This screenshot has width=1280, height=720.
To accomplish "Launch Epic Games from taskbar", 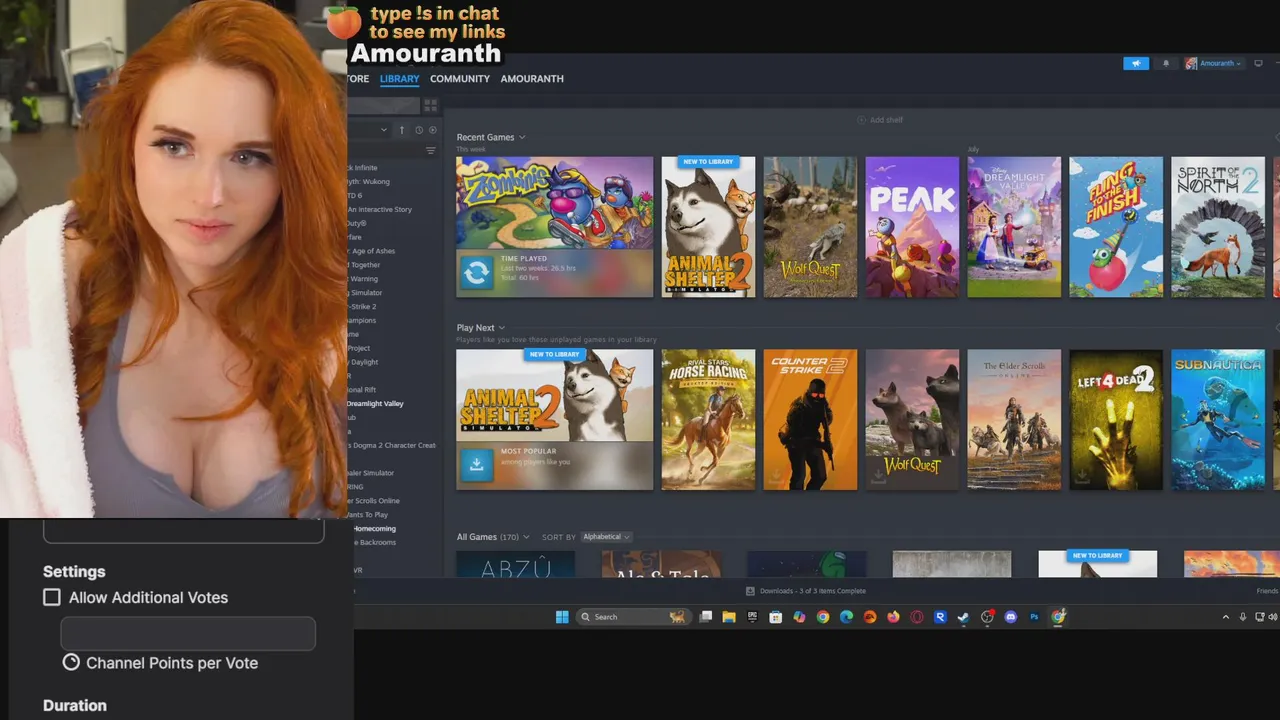I will point(752,617).
